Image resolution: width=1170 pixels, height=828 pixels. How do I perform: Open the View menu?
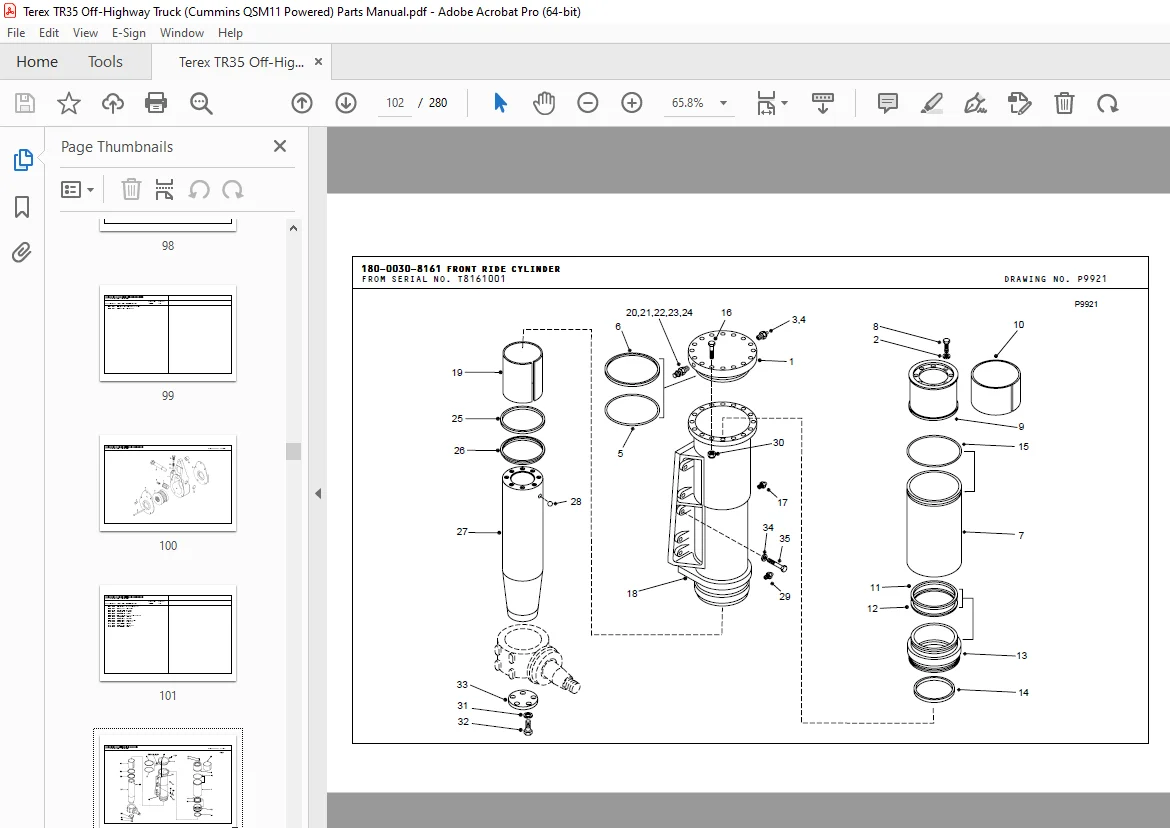[x=85, y=33]
